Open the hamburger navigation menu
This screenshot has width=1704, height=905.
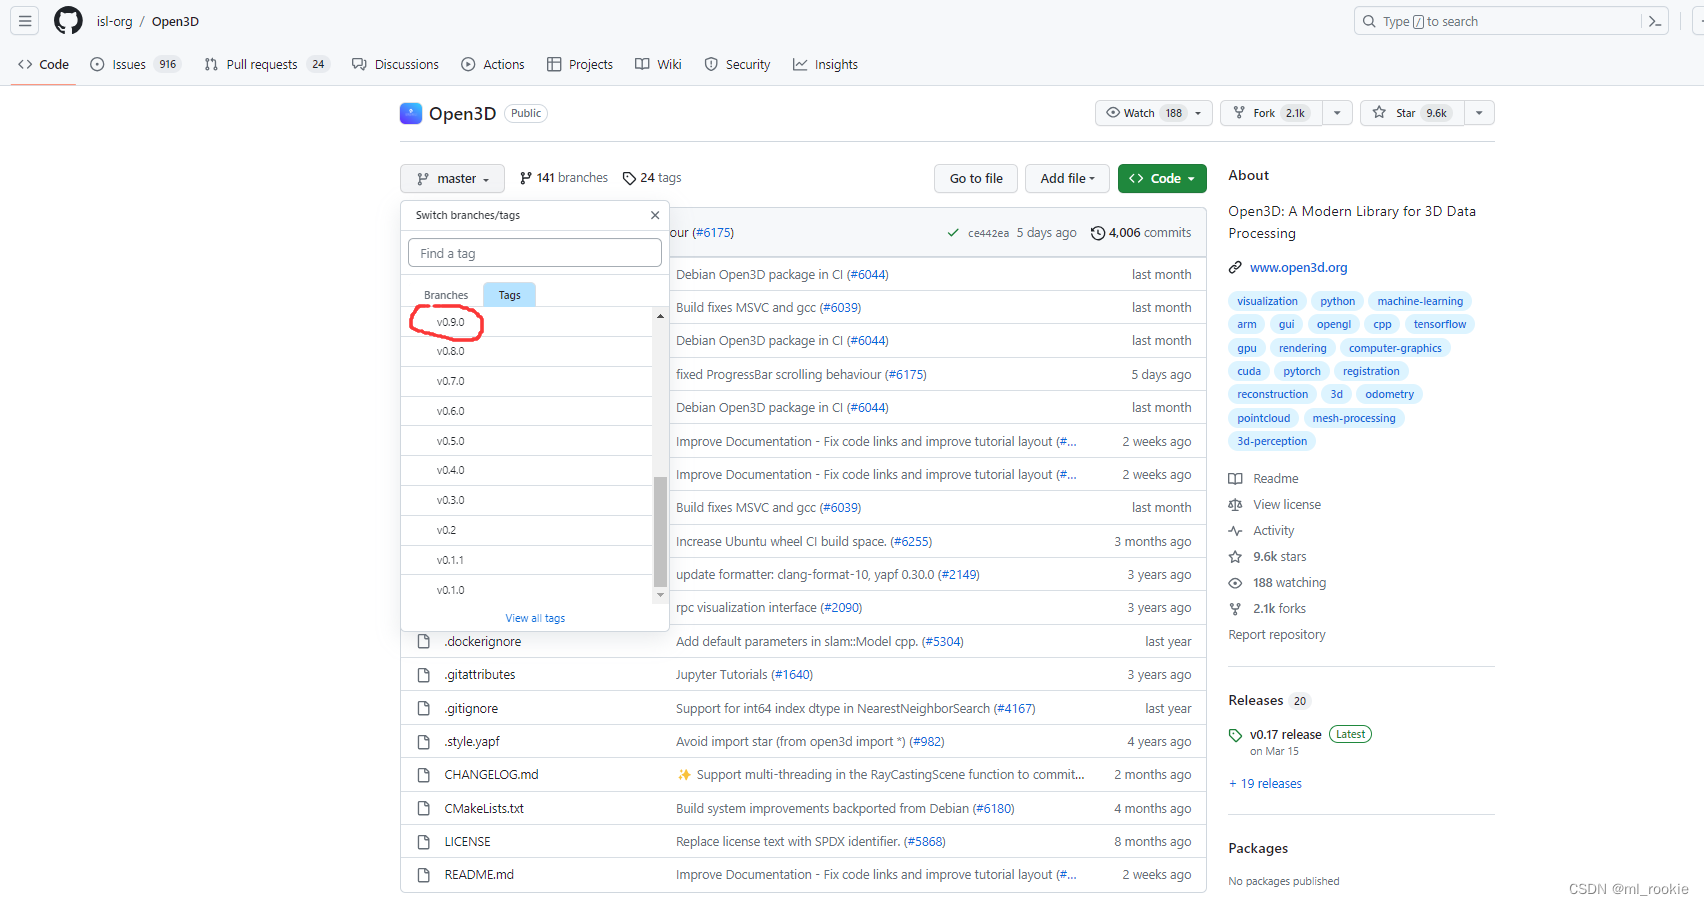pos(25,21)
